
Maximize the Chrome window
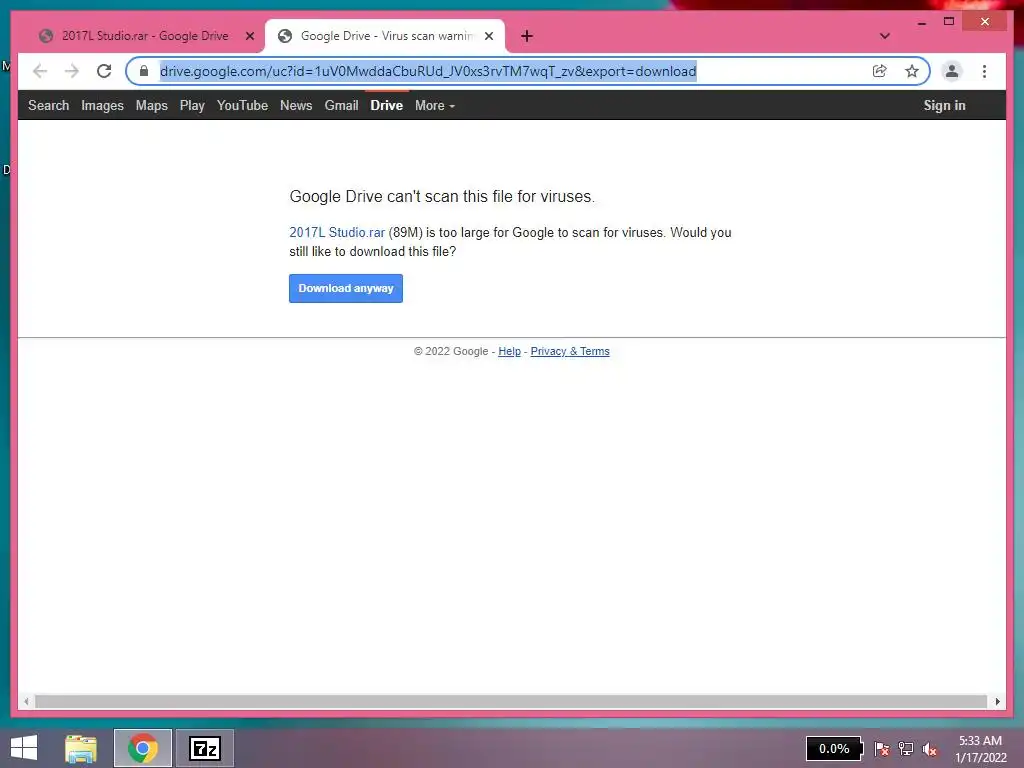click(x=949, y=22)
